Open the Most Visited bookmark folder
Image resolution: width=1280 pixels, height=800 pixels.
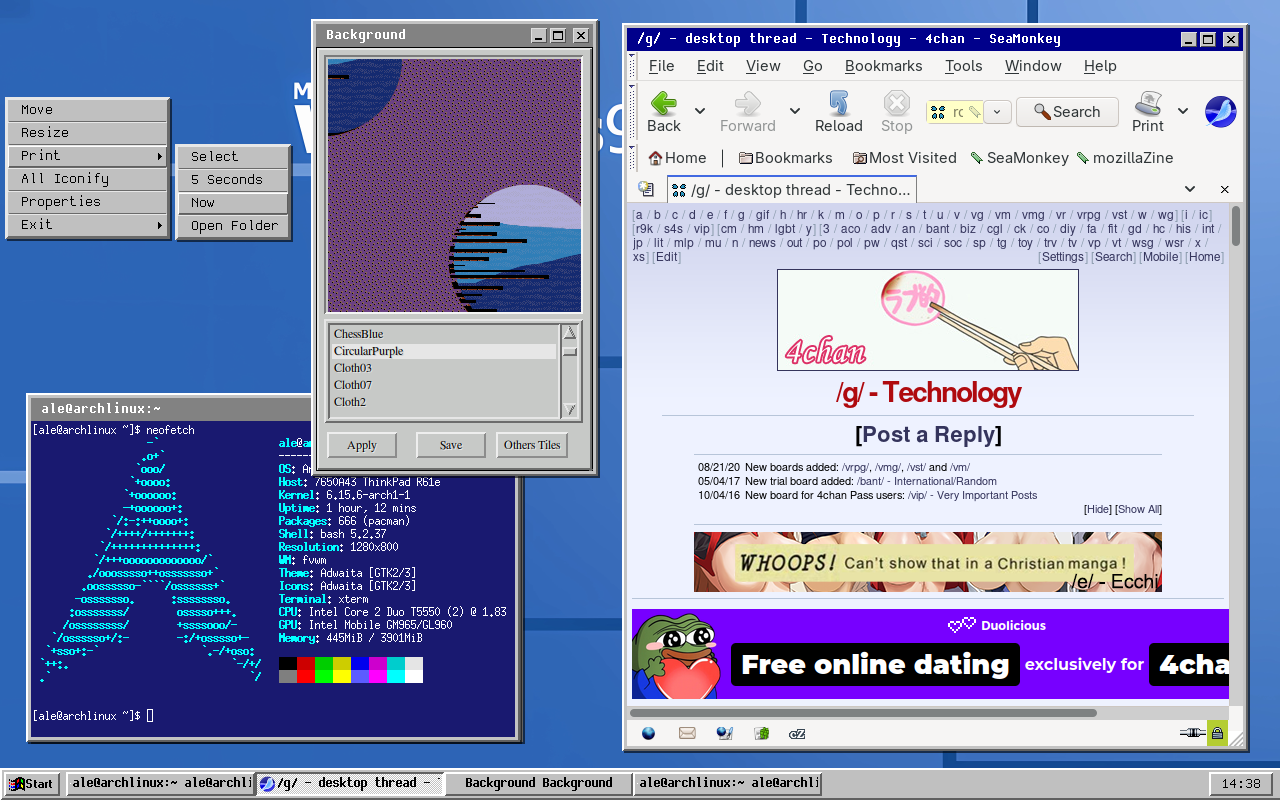coord(905,158)
